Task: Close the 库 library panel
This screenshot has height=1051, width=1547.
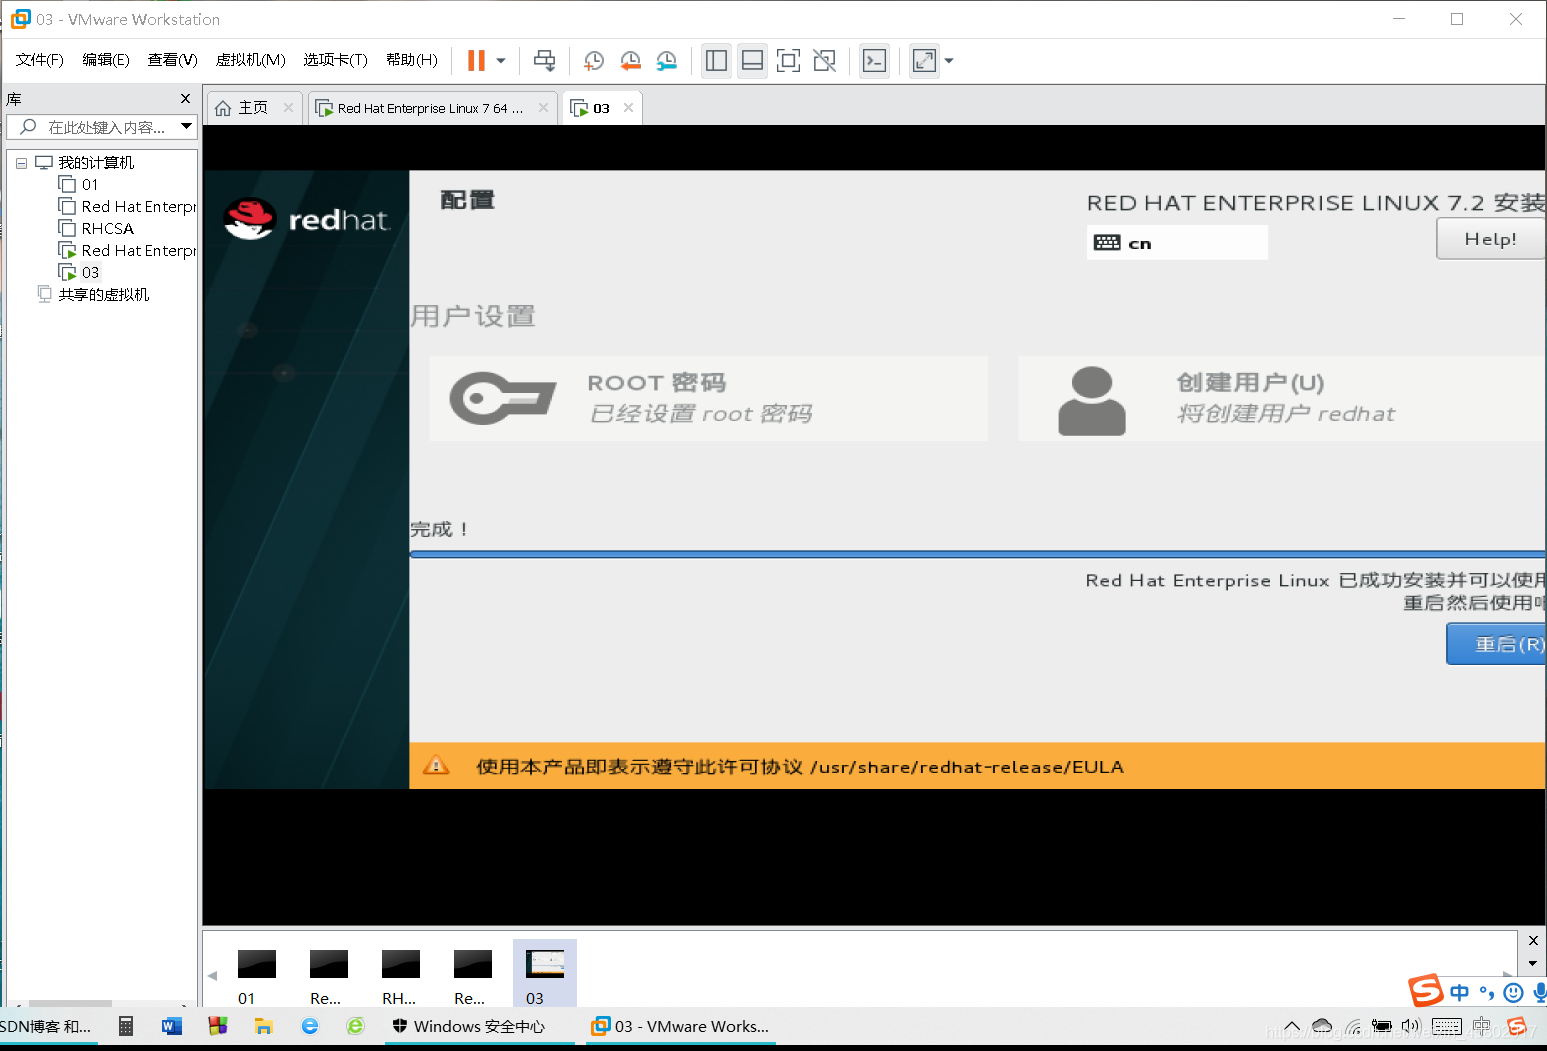Action: click(x=185, y=98)
